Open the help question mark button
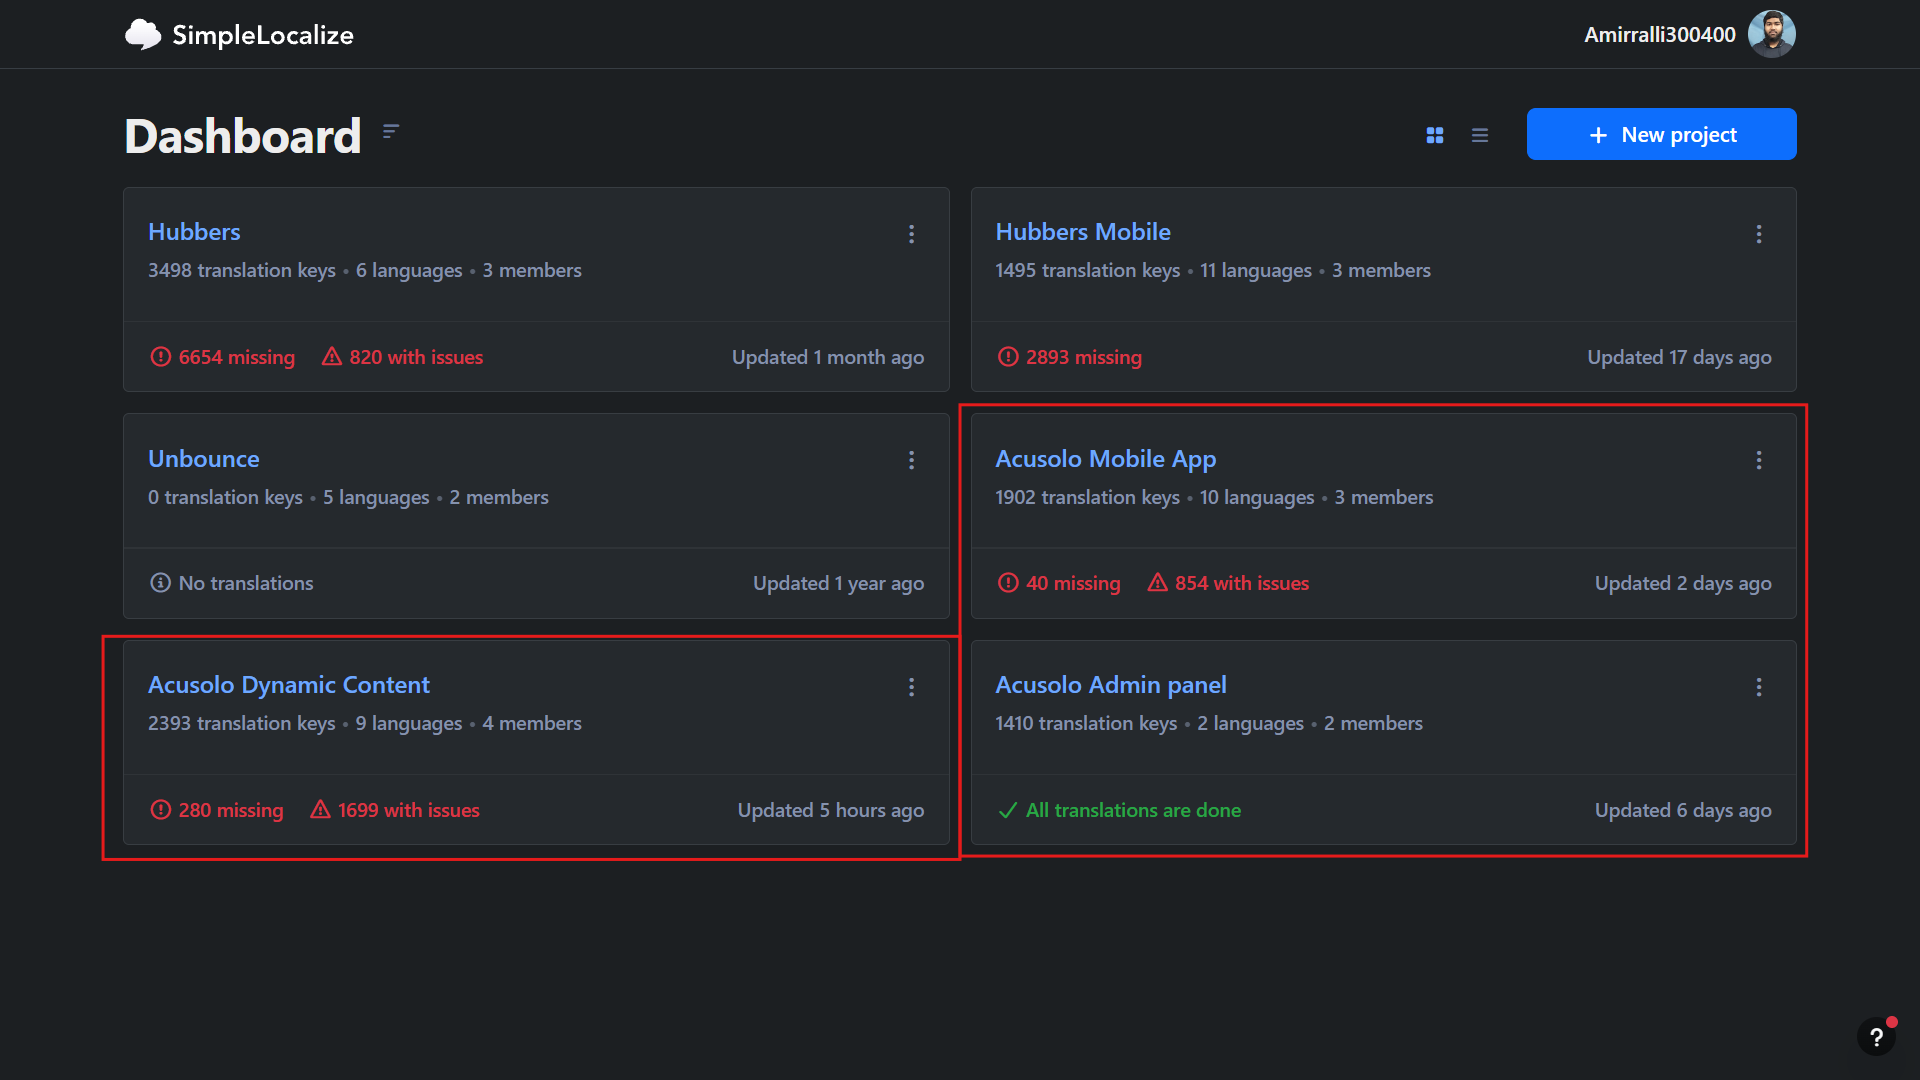The image size is (1920, 1080). [1876, 1037]
